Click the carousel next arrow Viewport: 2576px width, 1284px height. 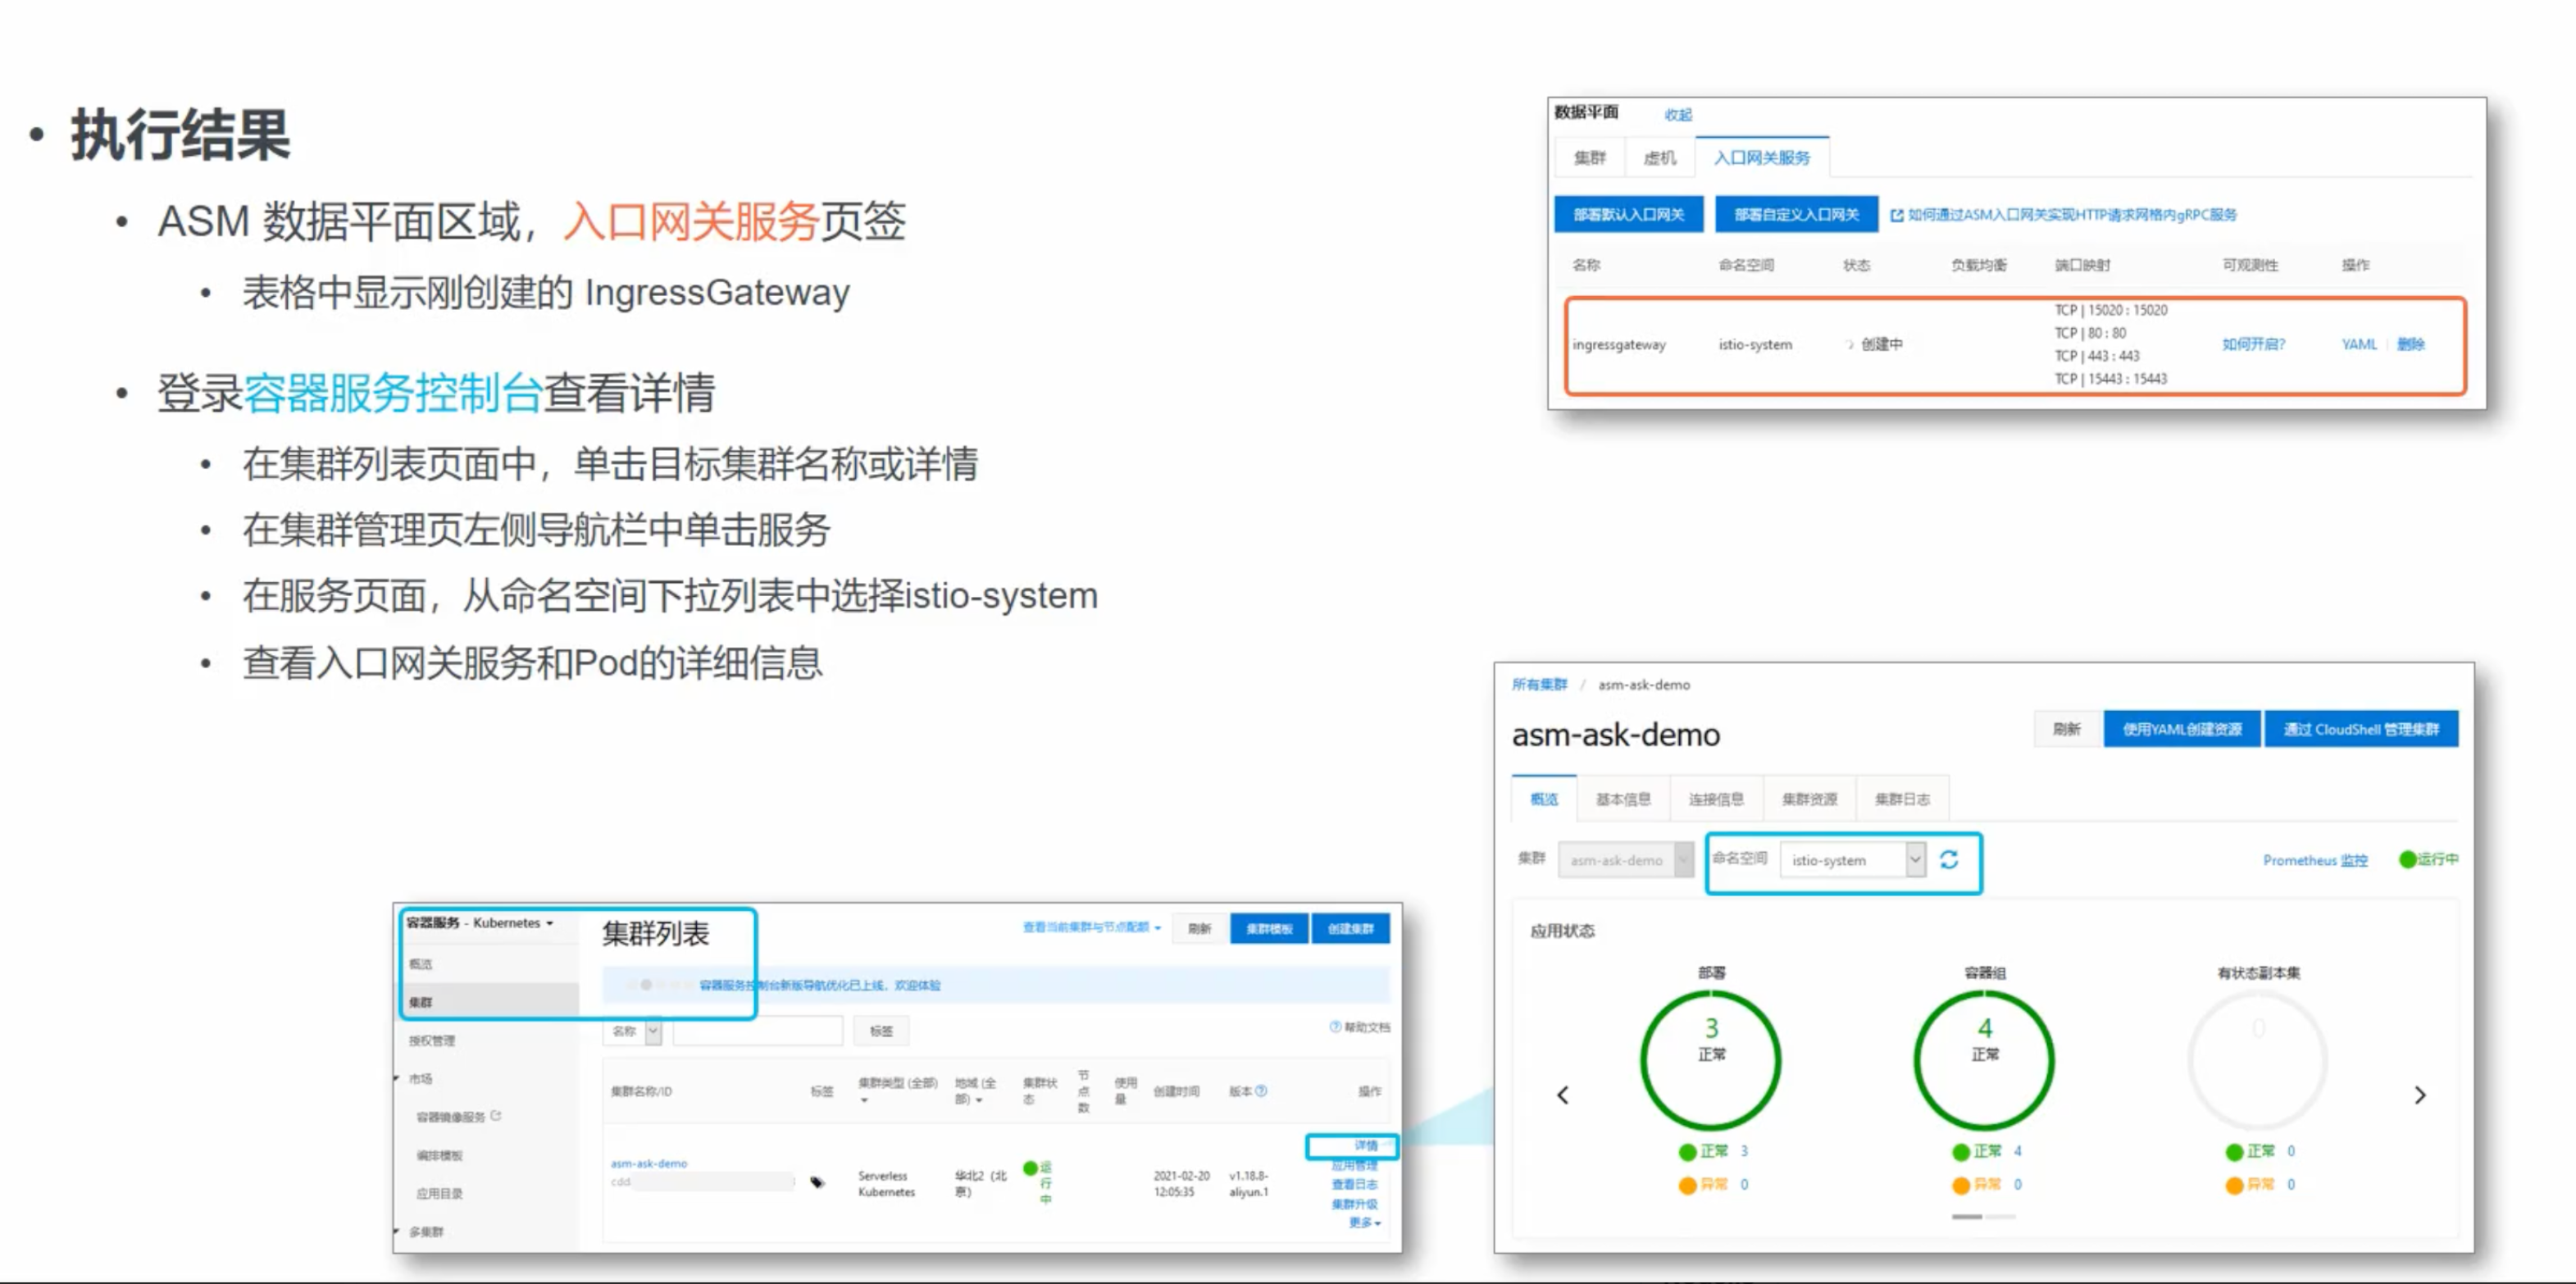click(2420, 1095)
